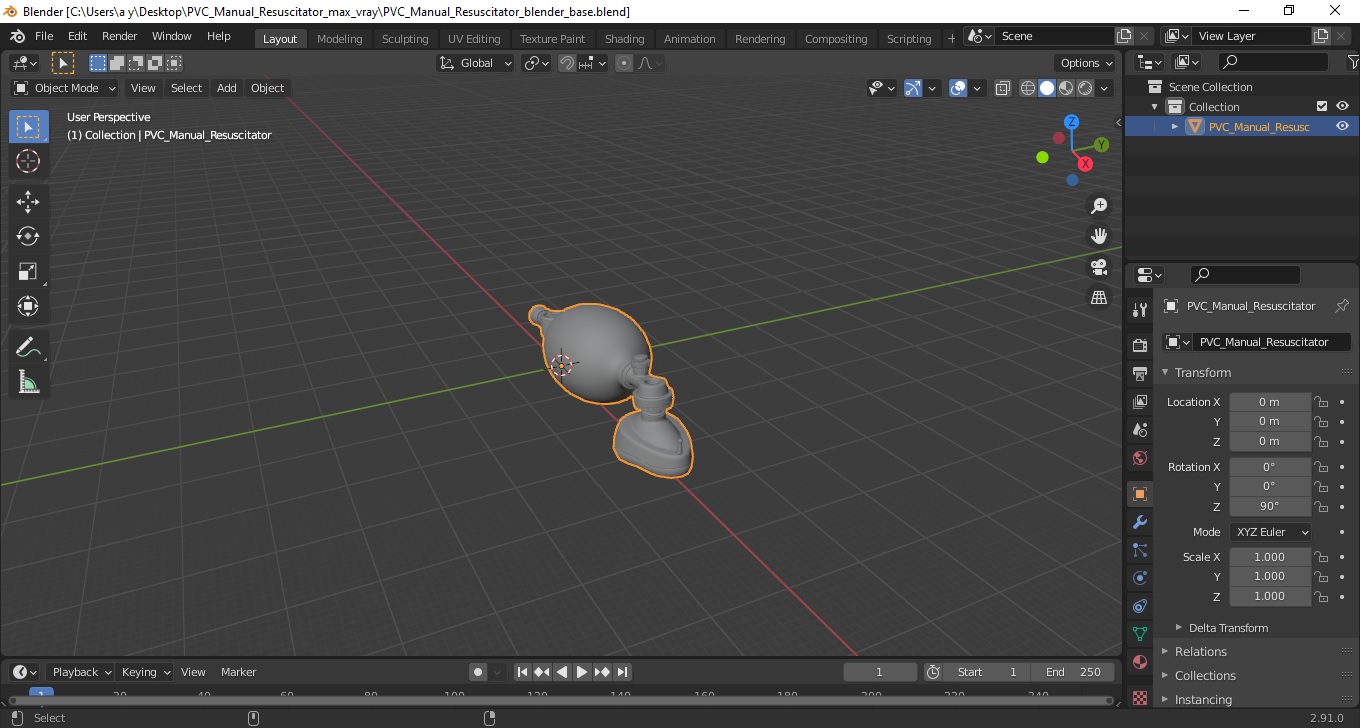1360x728 pixels.
Task: Lock the Location X property
Action: 1321,402
